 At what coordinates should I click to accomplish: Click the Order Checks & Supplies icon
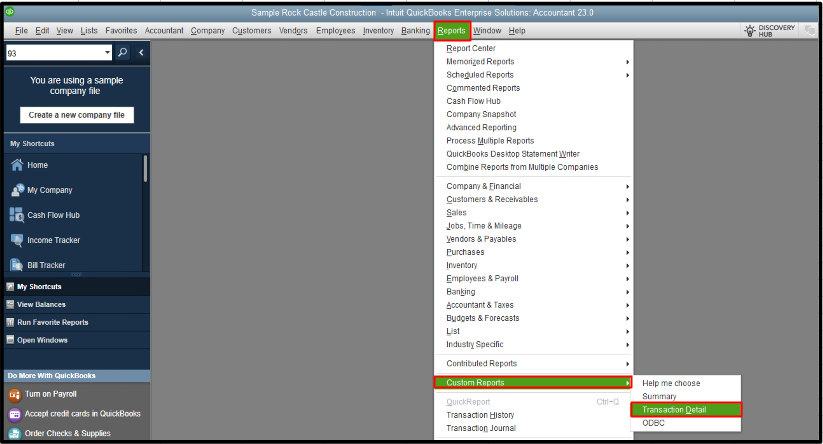coord(15,434)
